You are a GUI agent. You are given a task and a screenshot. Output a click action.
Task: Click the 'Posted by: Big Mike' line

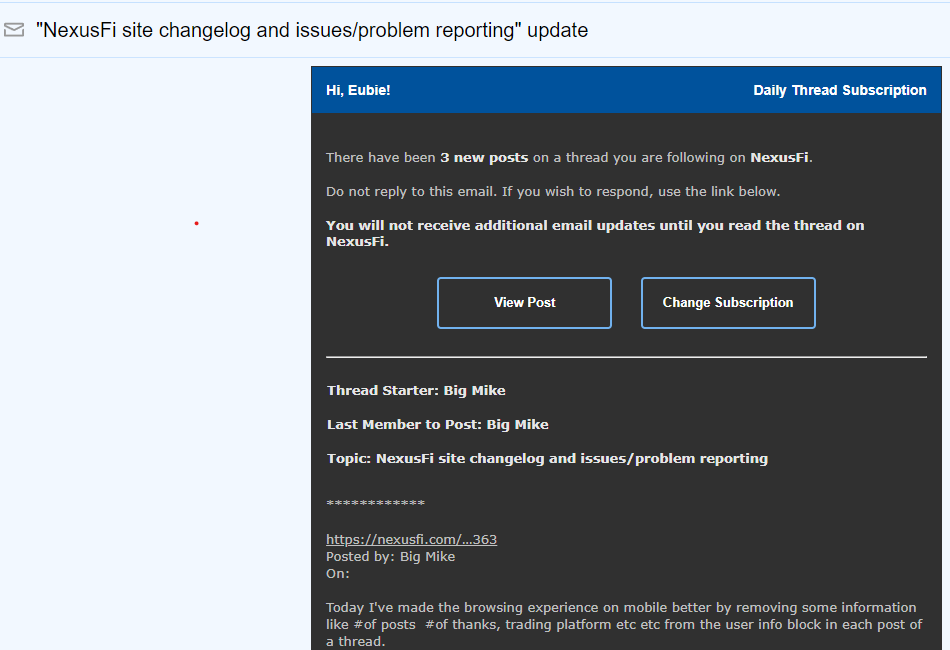[x=390, y=557]
